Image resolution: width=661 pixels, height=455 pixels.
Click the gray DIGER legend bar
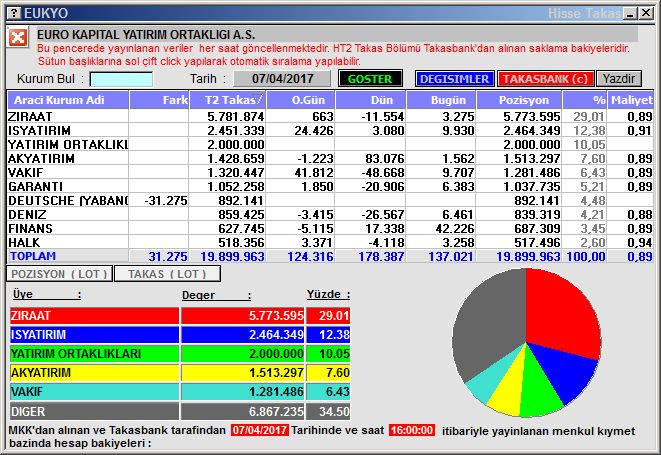click(94, 411)
